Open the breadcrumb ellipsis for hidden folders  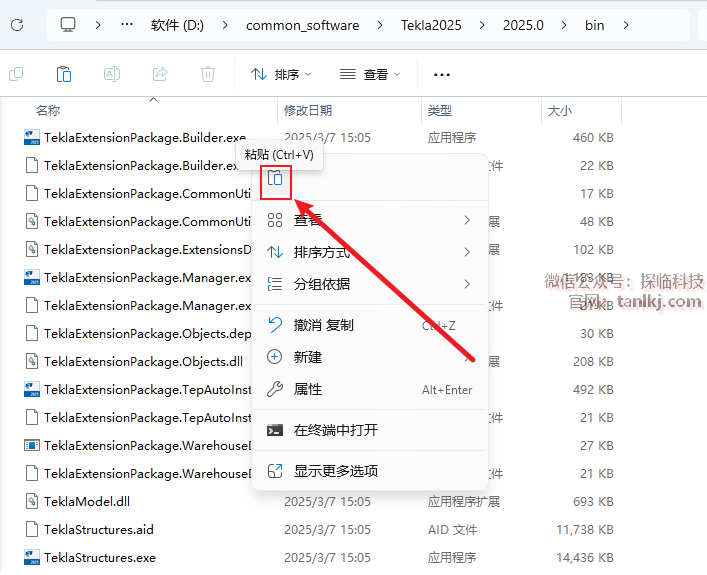click(x=127, y=25)
